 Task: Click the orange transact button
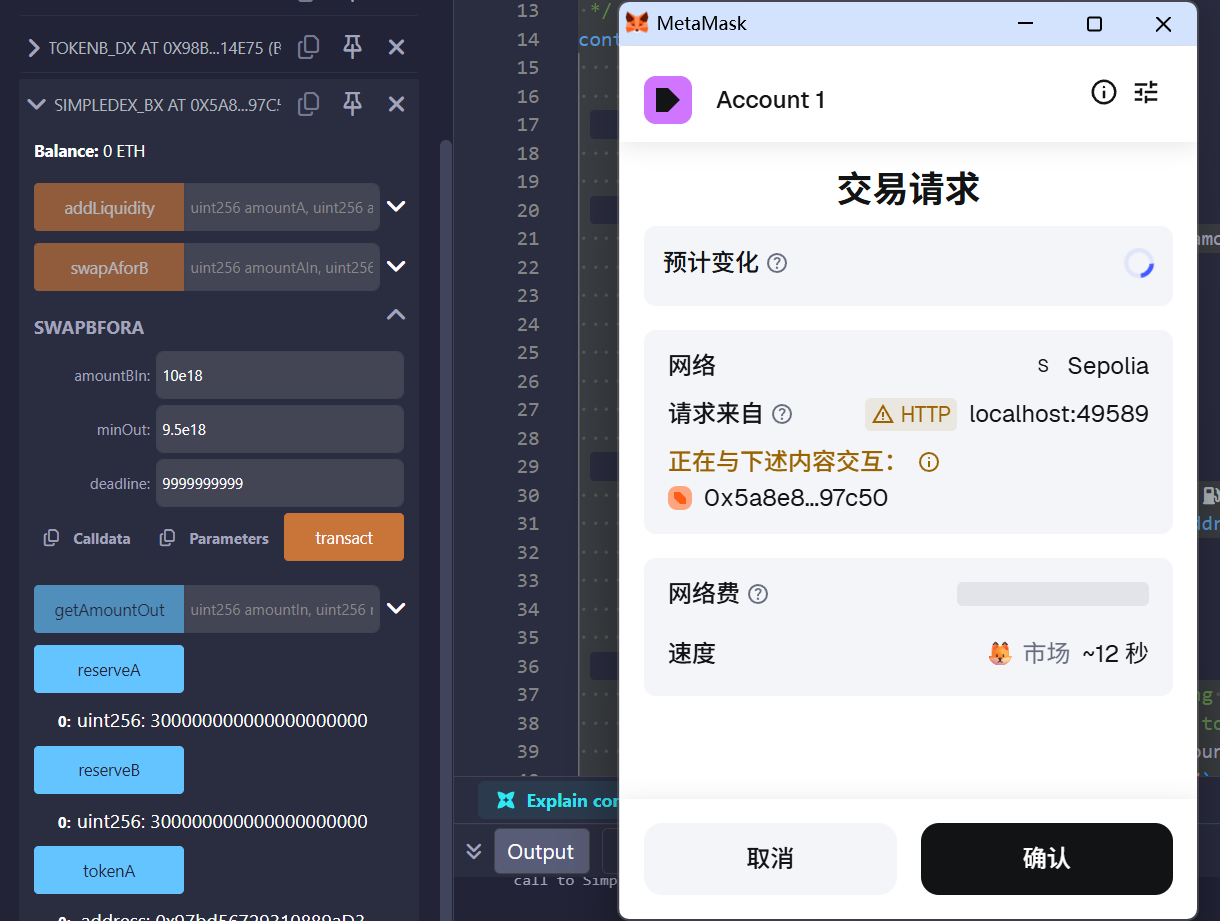[343, 538]
